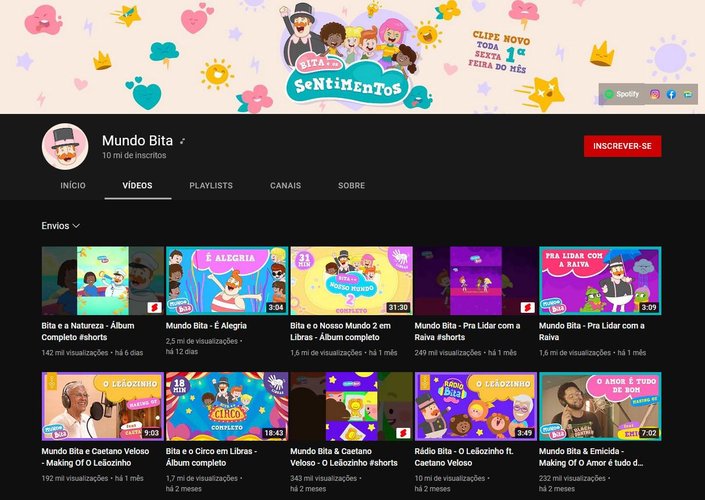The width and height of the screenshot is (705, 500).
Task: Open title Bita e o Circo em Libras
Action: point(211,457)
